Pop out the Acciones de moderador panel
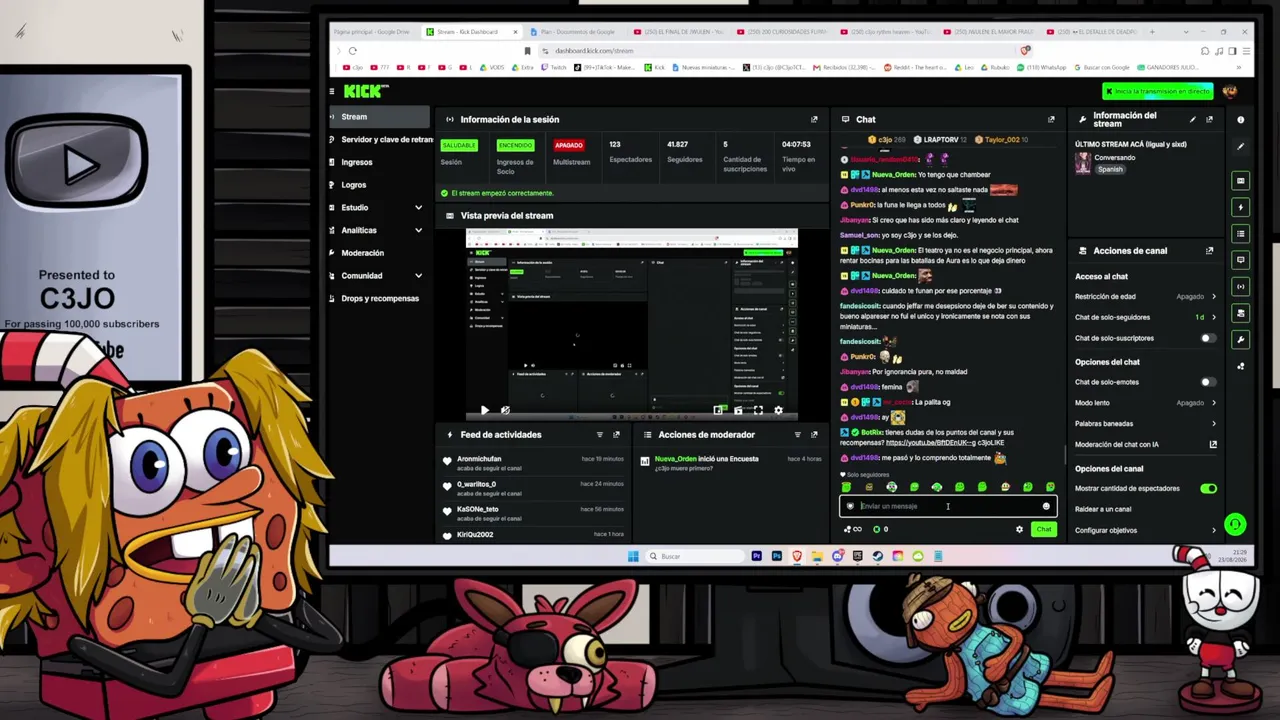The image size is (1280, 720). point(814,435)
